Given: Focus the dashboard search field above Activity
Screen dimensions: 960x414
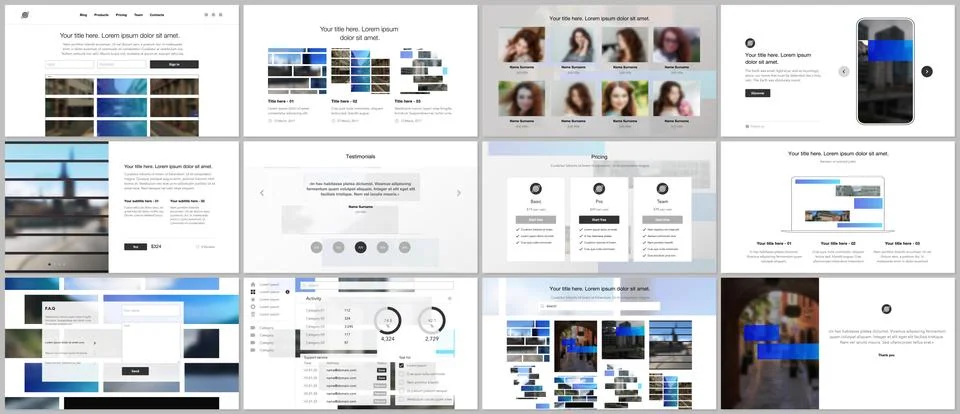Looking at the screenshot, I should point(376,285).
